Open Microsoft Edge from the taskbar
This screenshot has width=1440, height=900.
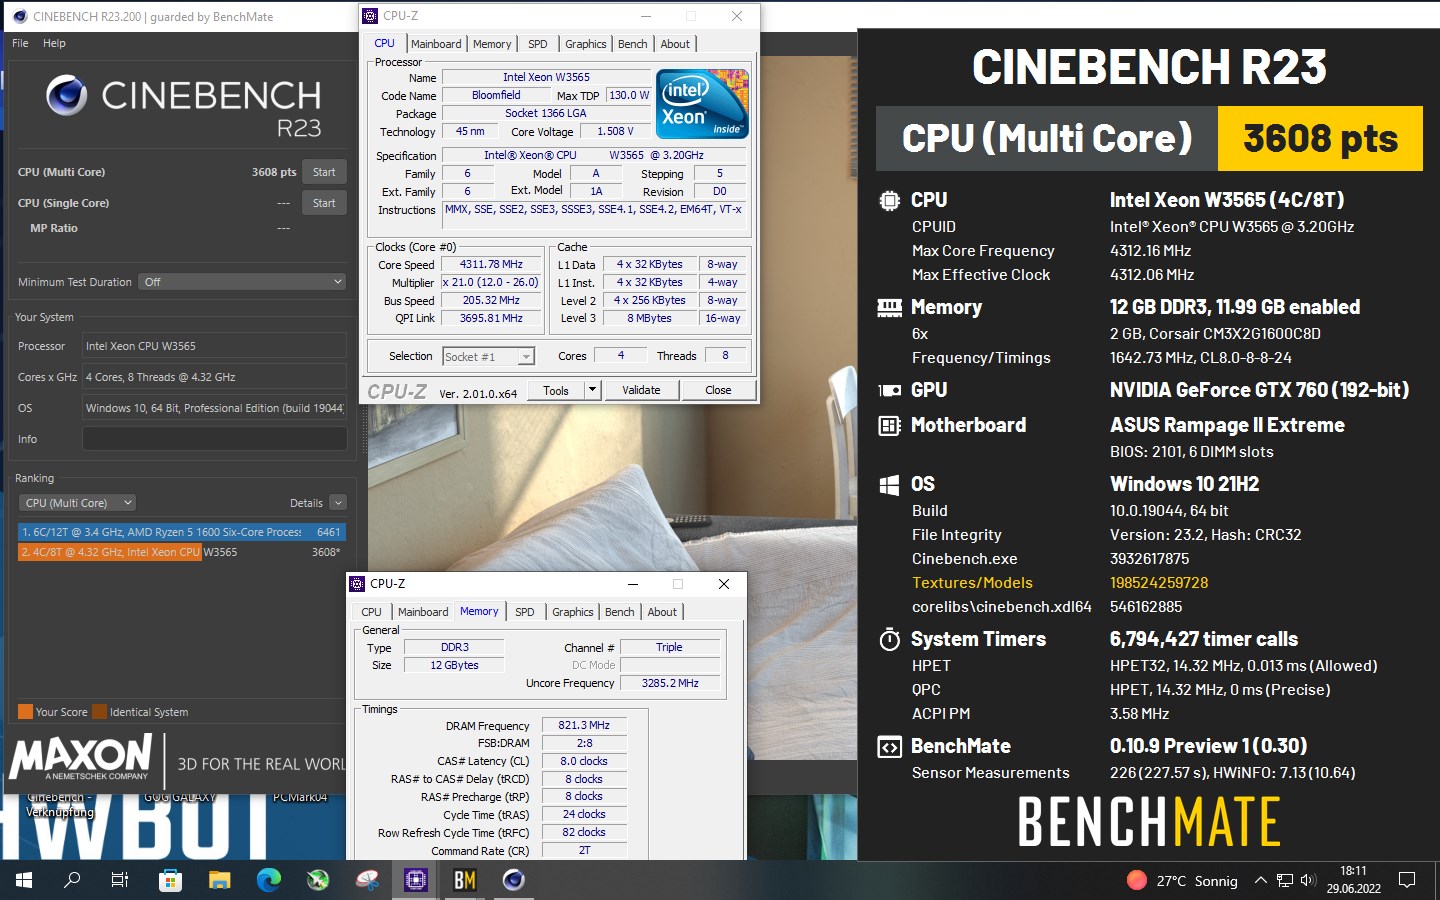[x=268, y=880]
